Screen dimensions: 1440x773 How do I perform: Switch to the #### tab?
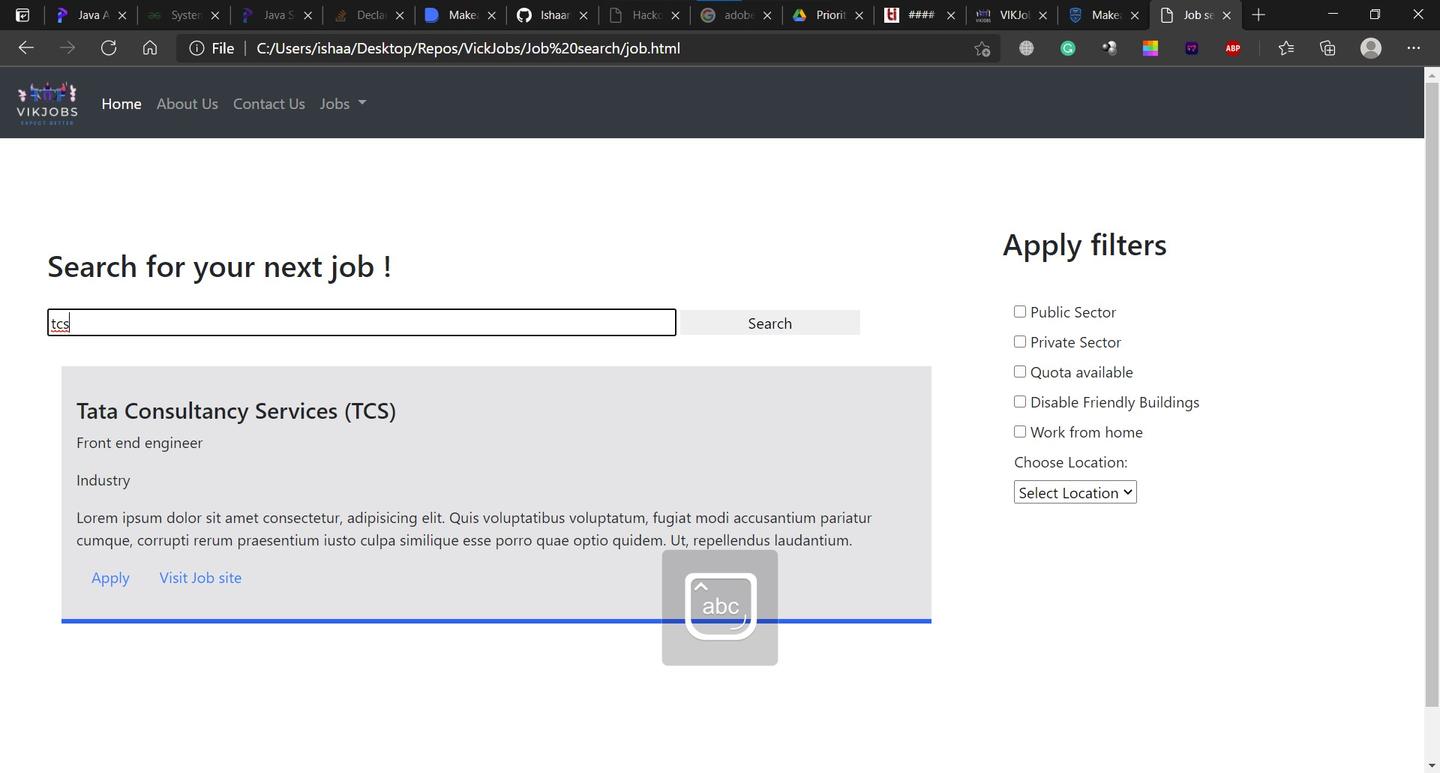pyautogui.click(x=920, y=15)
